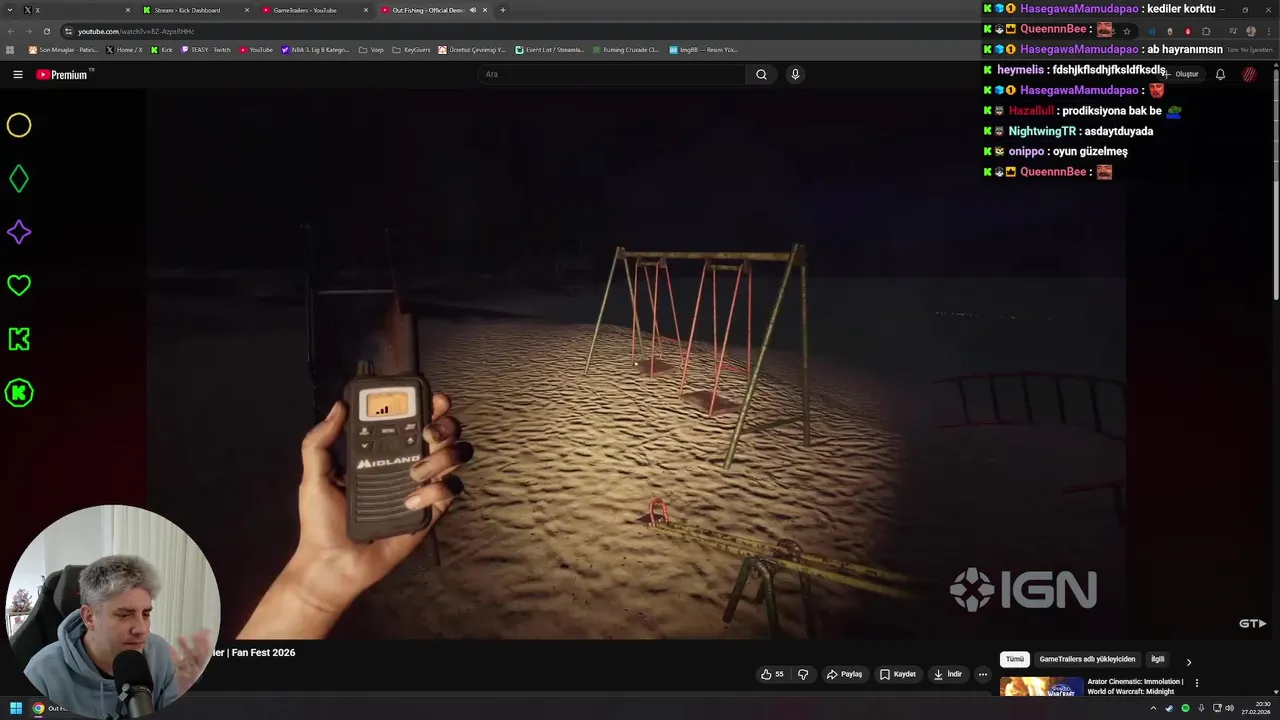Click the yellow circle overlay icon
This screenshot has width=1280, height=720.
[x=19, y=125]
